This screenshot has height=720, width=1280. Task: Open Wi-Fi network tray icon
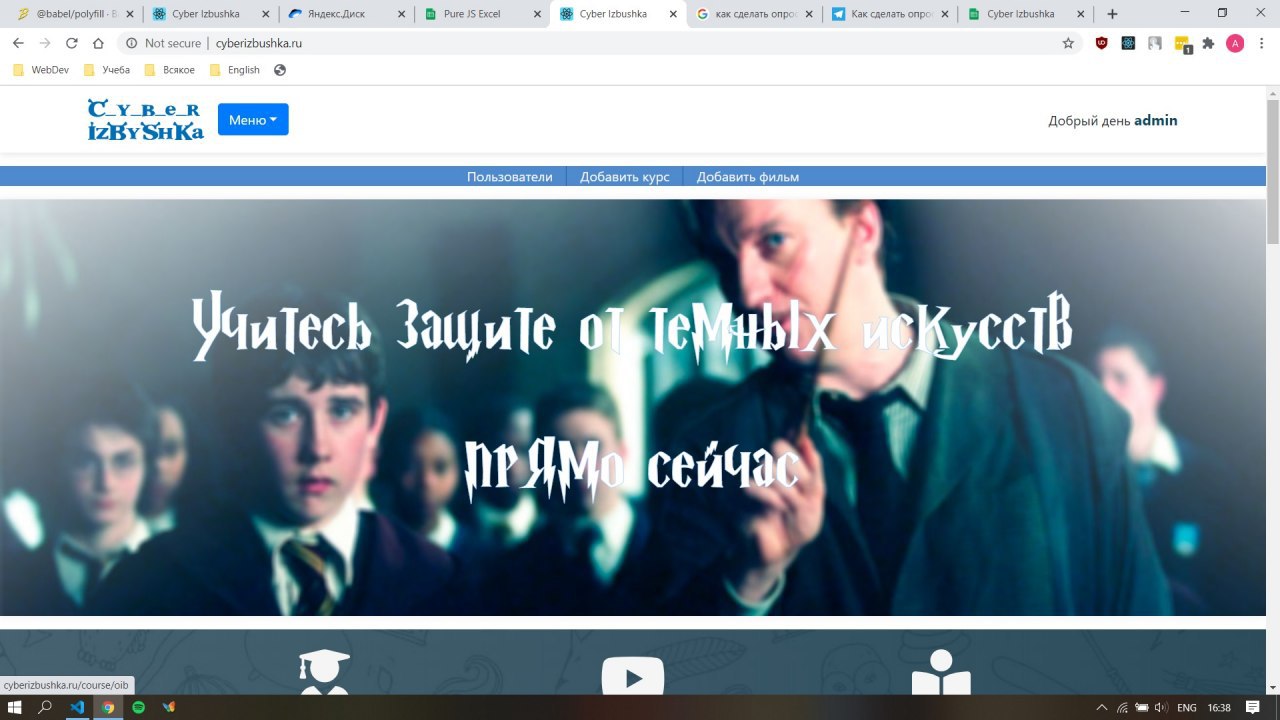tap(1123, 707)
